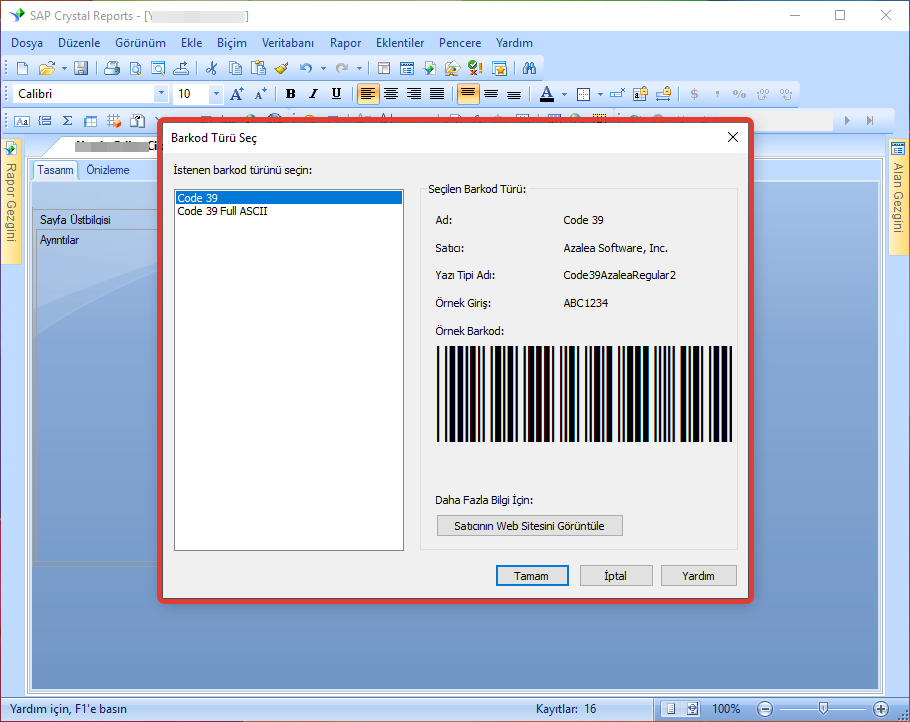Click the İptal button
910x722 pixels.
615,576
